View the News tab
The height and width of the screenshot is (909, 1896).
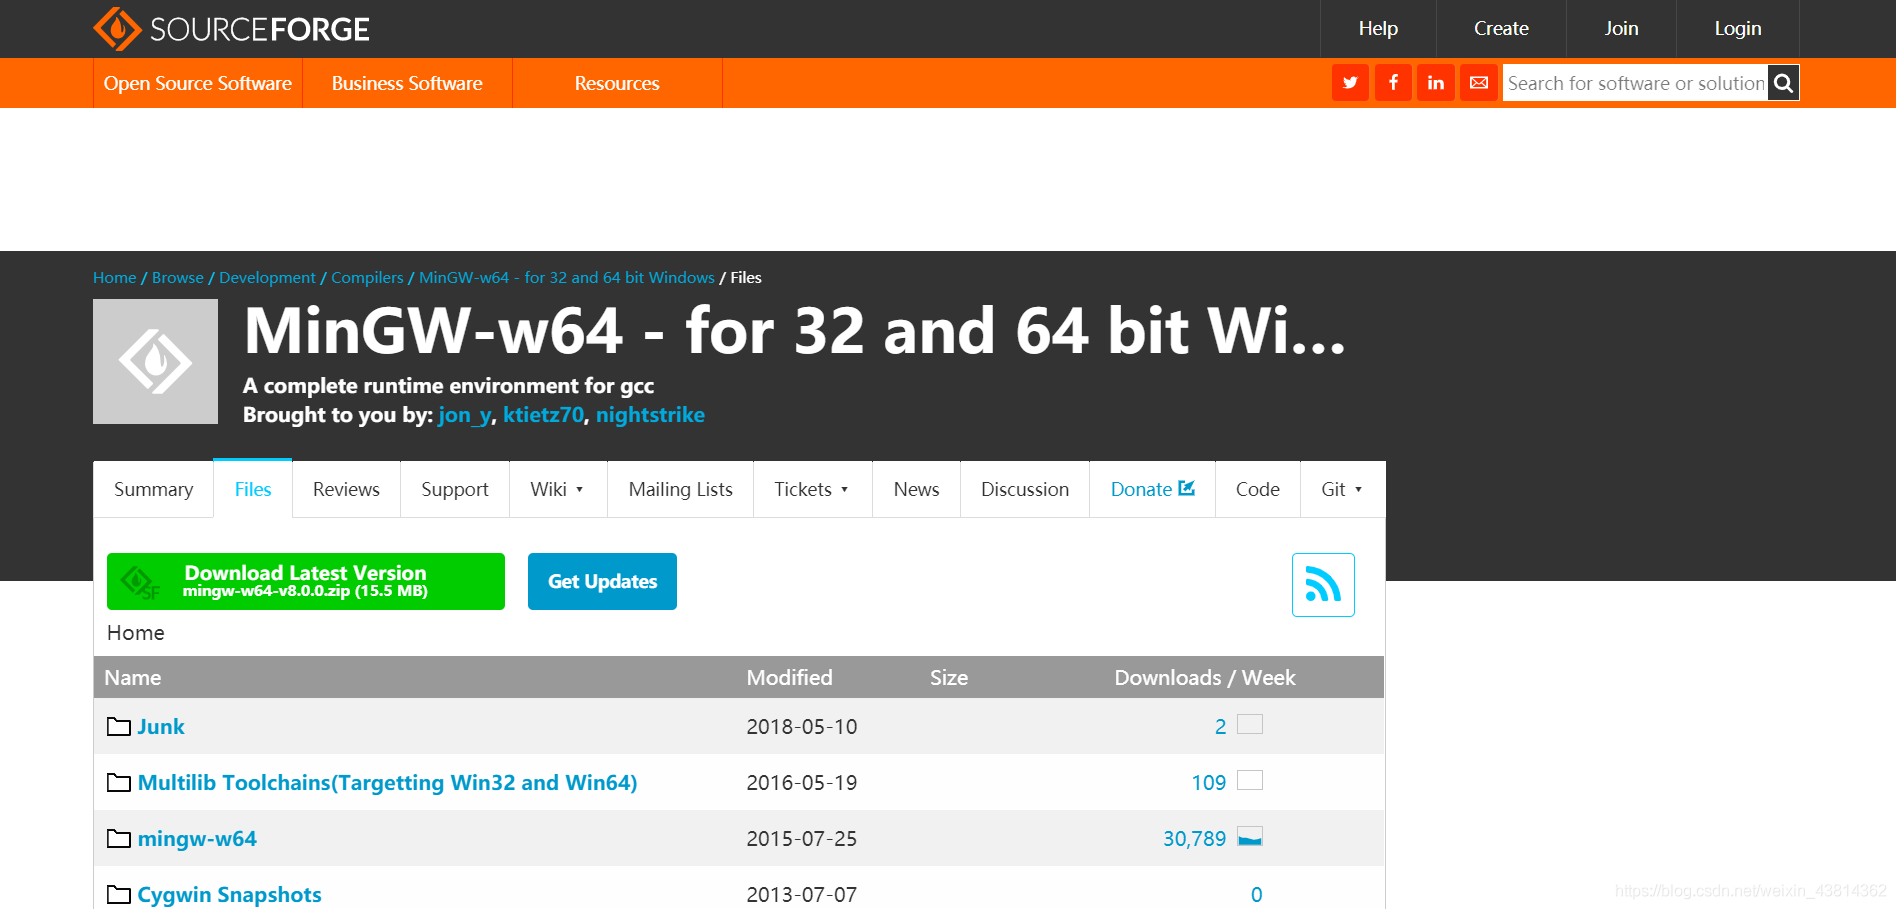pos(916,489)
